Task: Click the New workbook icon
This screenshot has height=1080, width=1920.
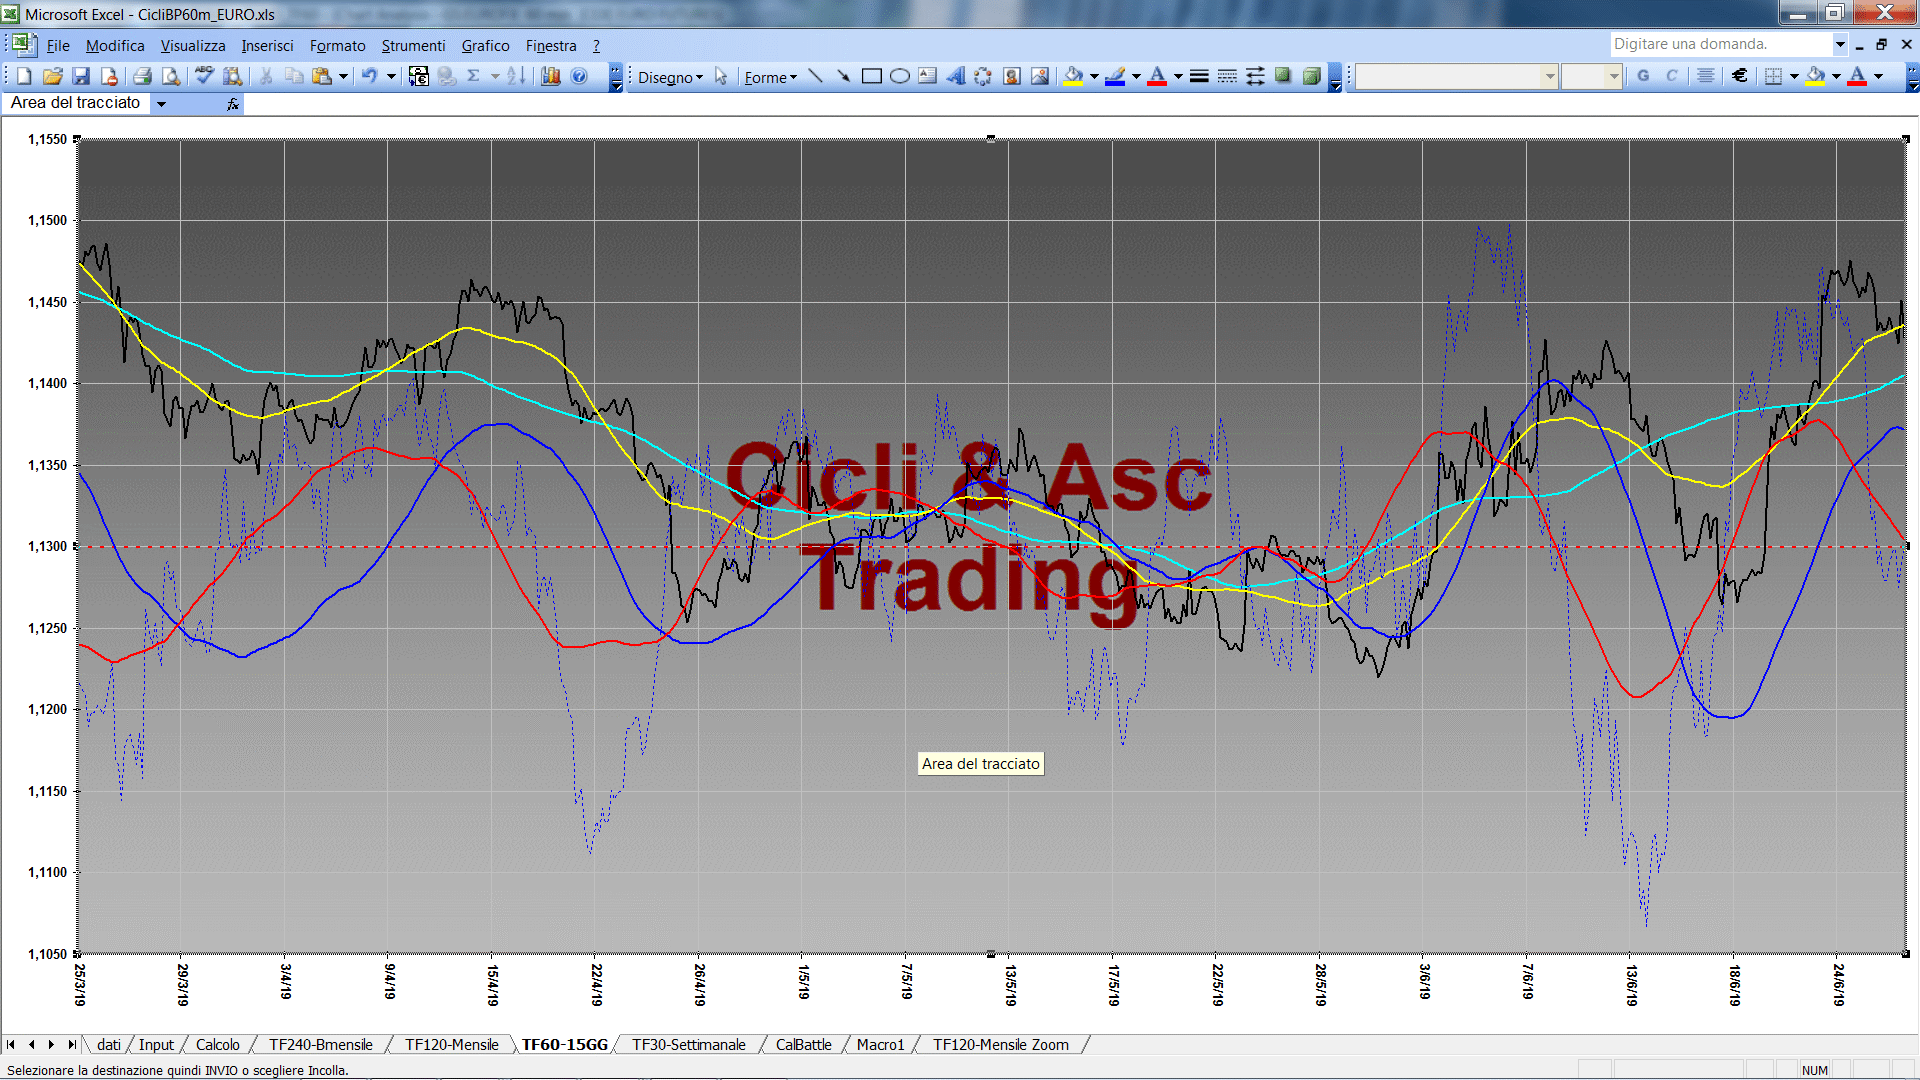Action: [25, 76]
